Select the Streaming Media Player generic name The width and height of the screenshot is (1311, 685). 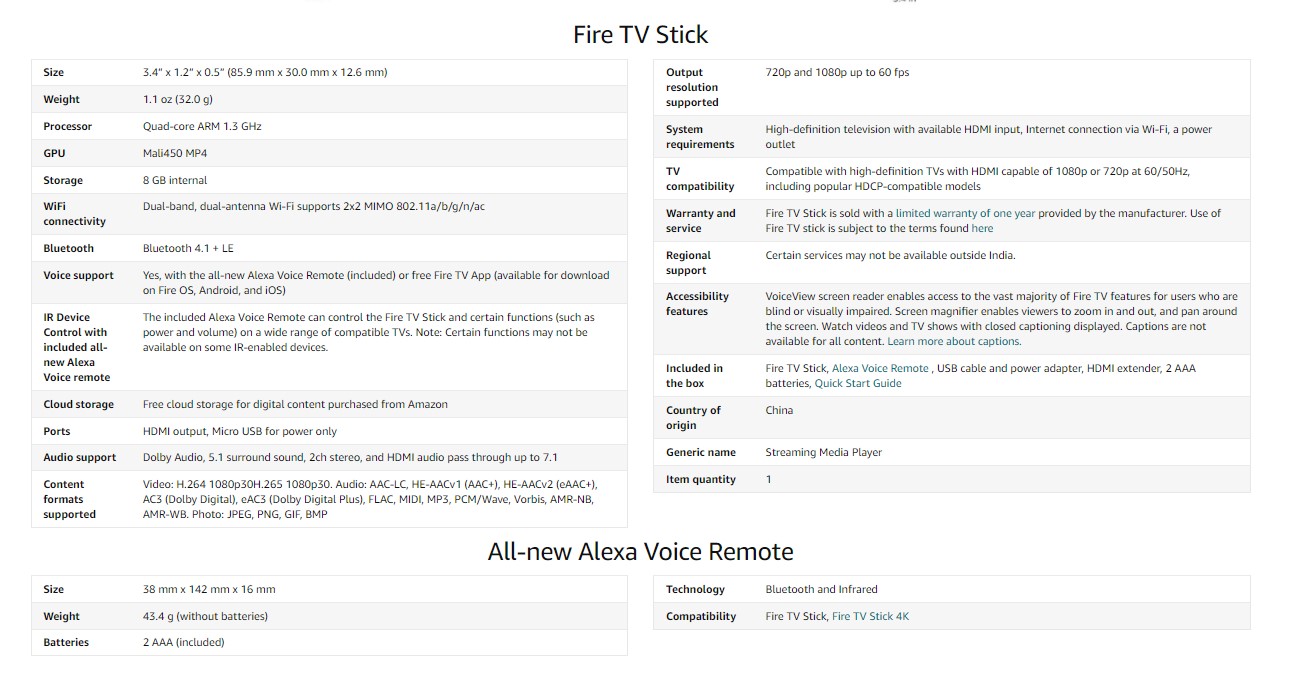pos(824,452)
